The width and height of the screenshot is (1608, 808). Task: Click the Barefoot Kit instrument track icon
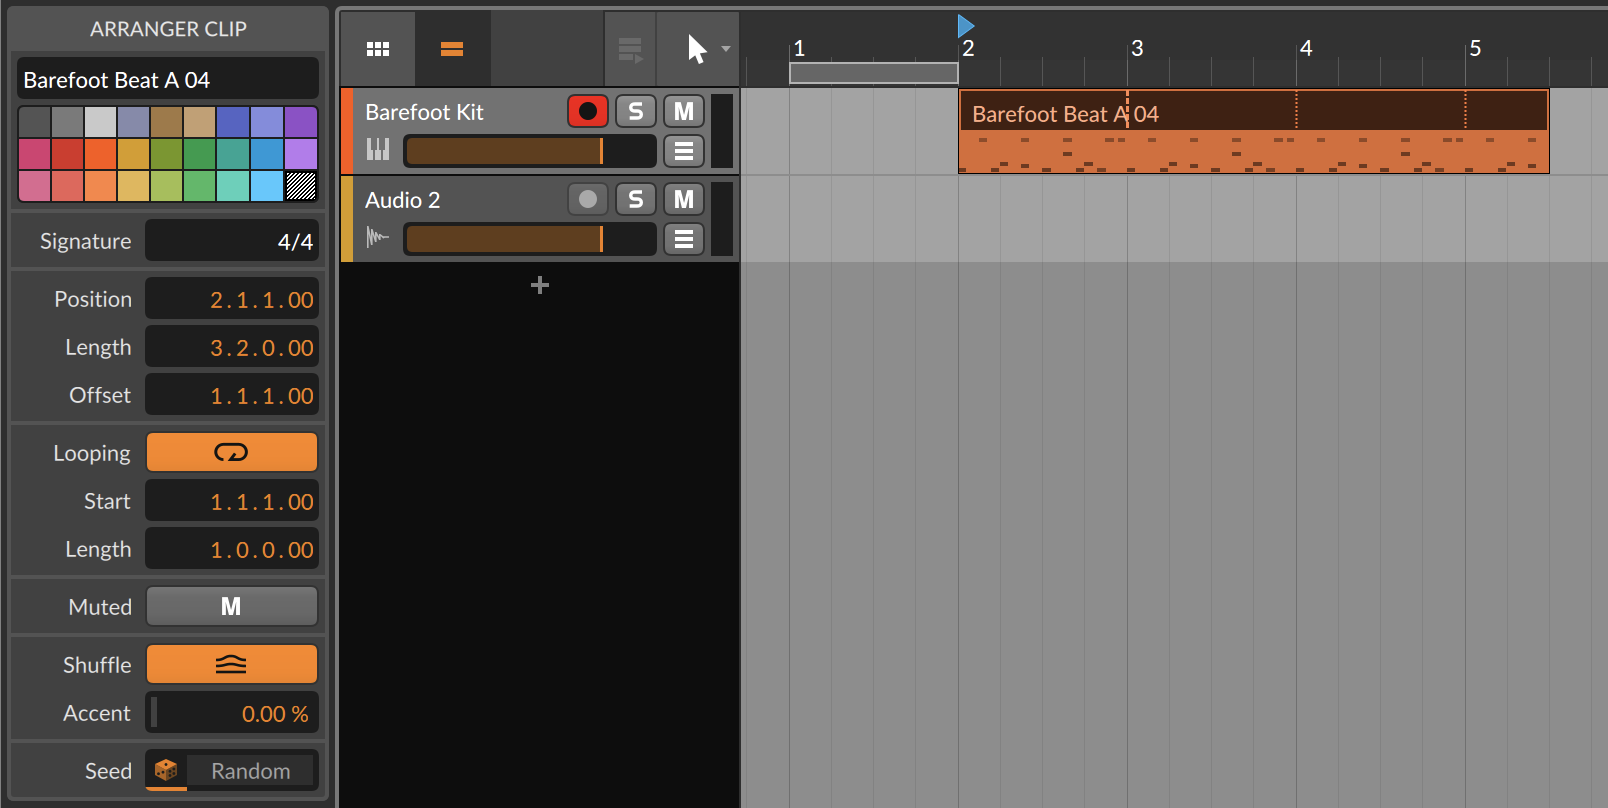pos(378,150)
